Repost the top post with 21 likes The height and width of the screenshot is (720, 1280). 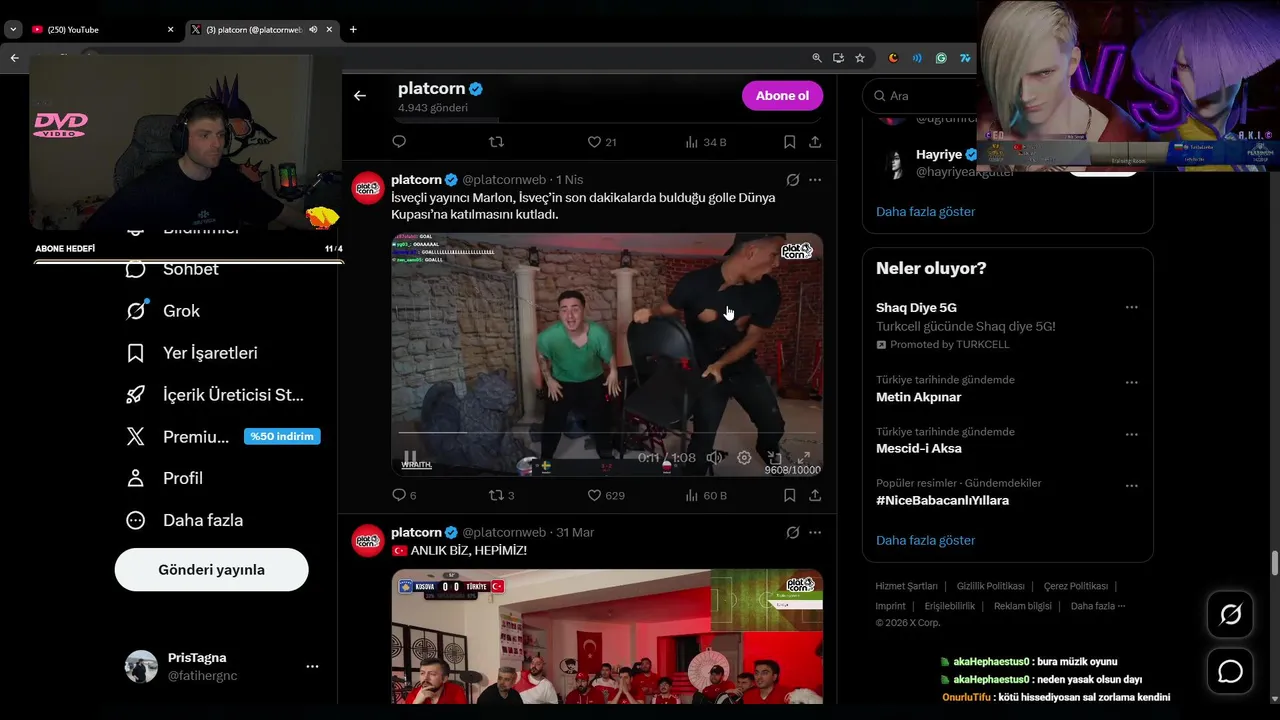pos(496,142)
